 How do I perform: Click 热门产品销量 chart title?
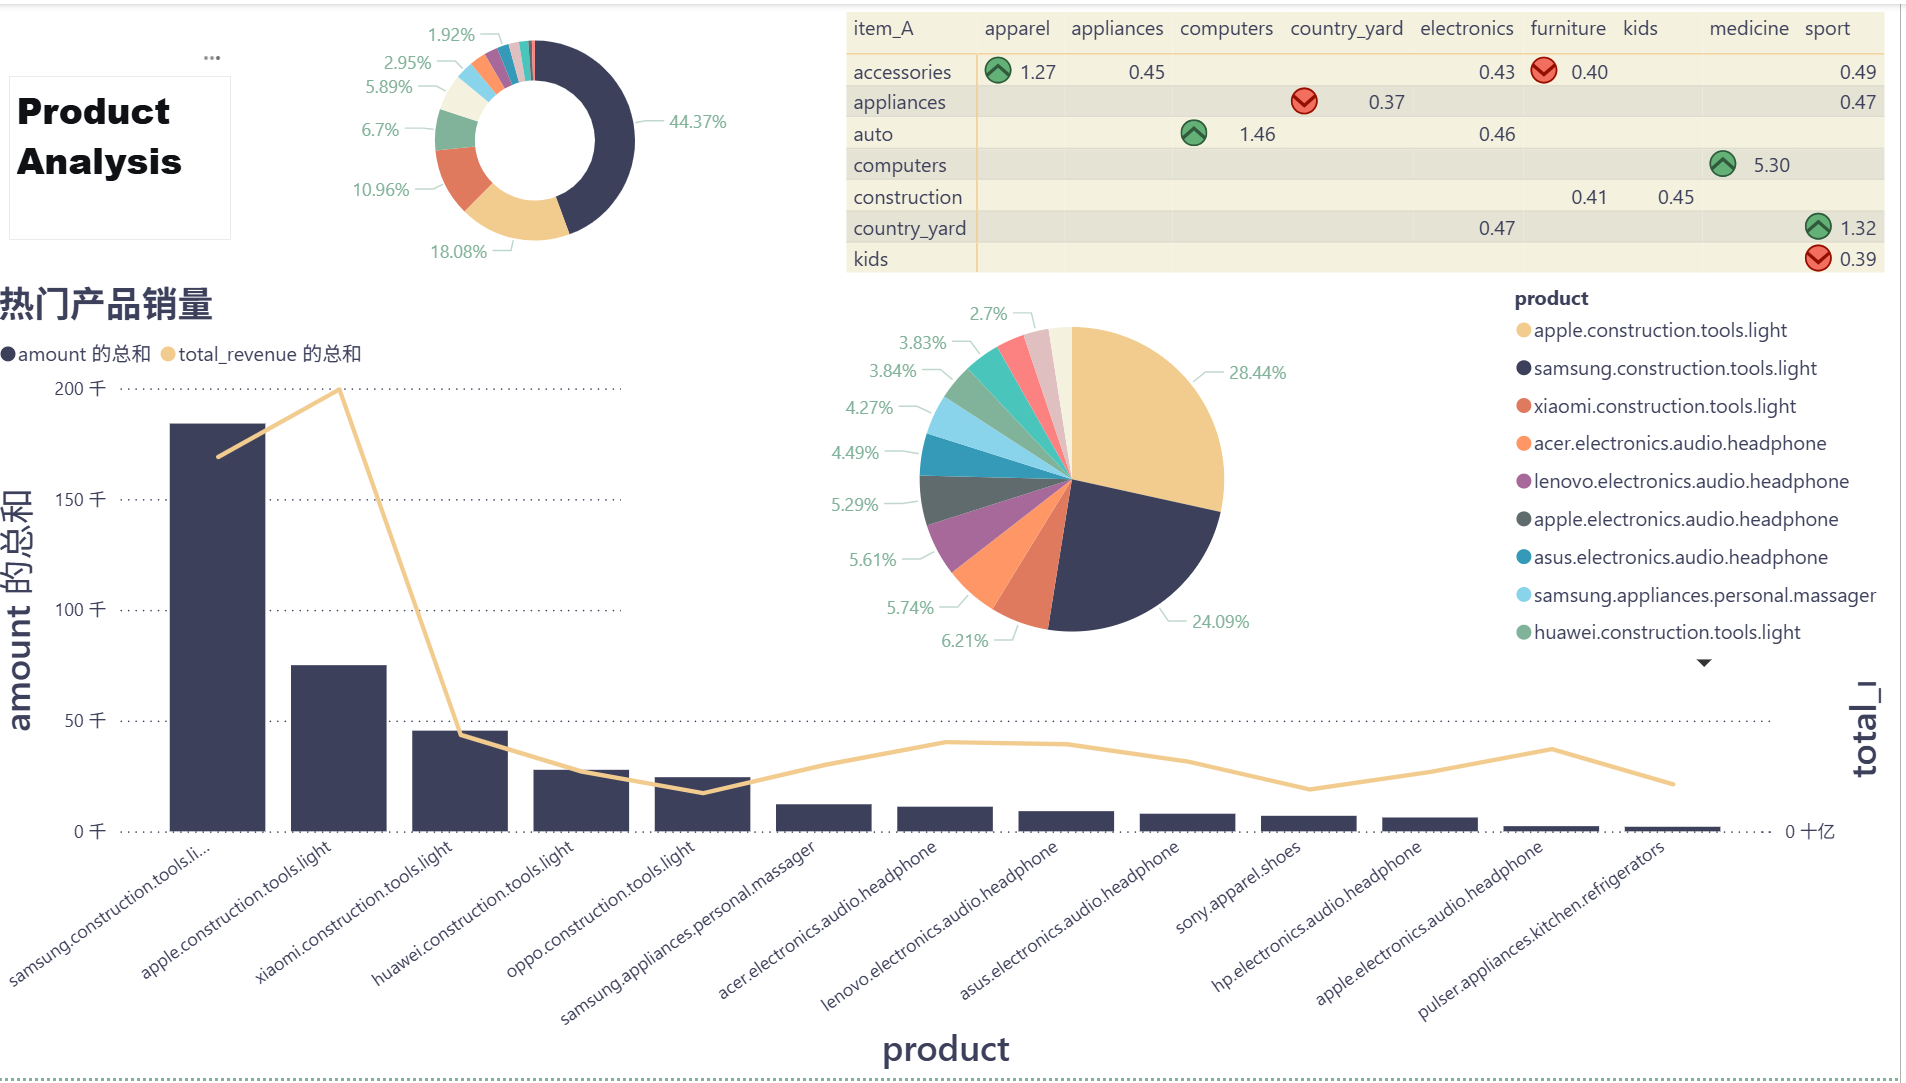106,304
